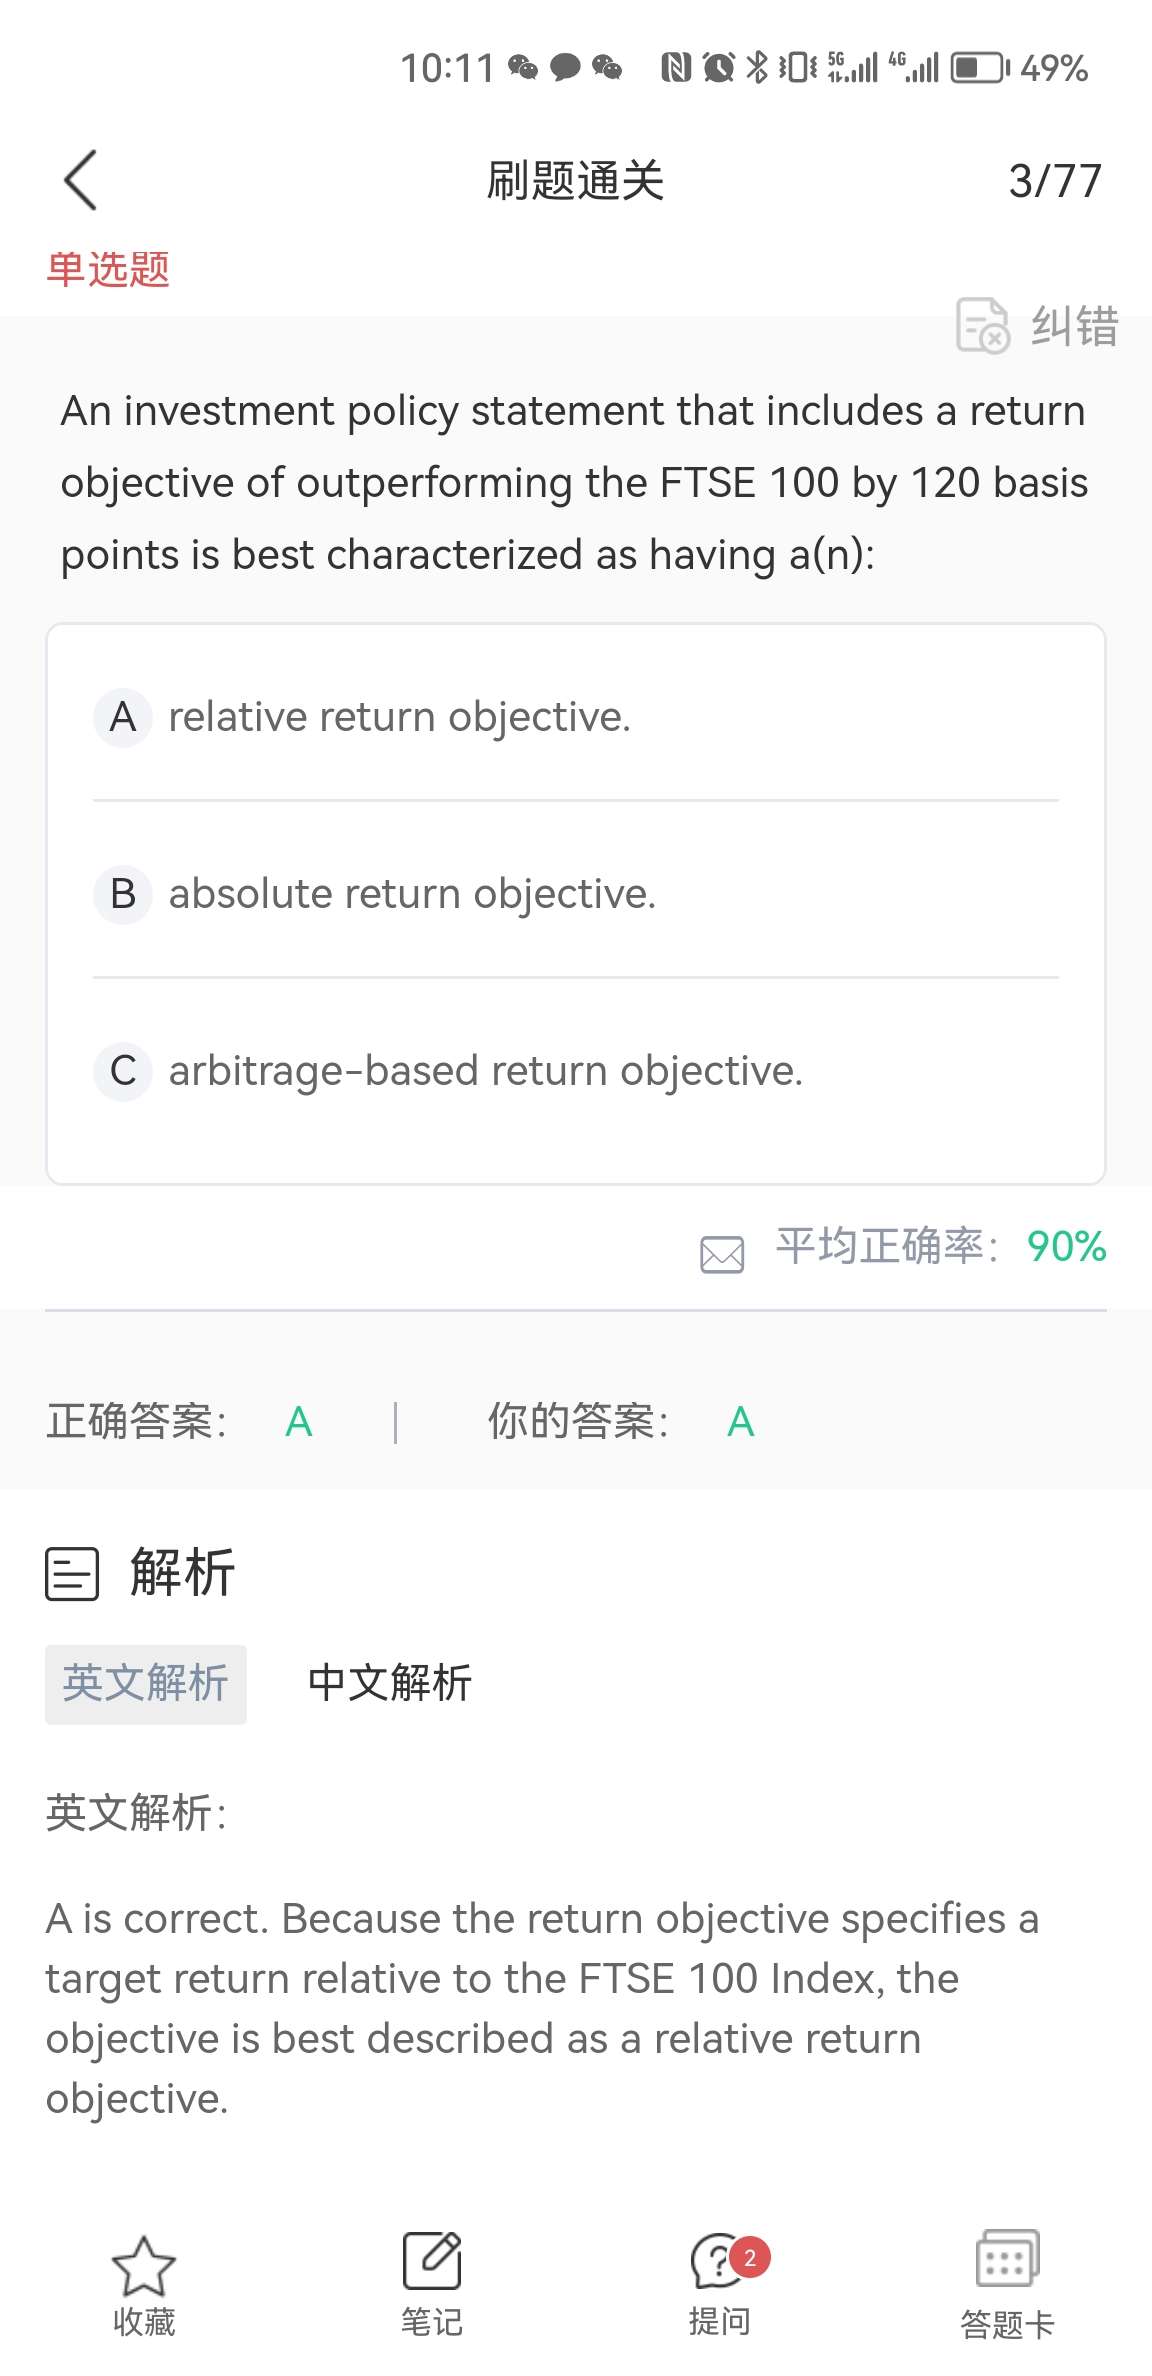Select option C arbitrage-based return objective
Viewport: 1152px width, 2376px height.
pos(576,1071)
